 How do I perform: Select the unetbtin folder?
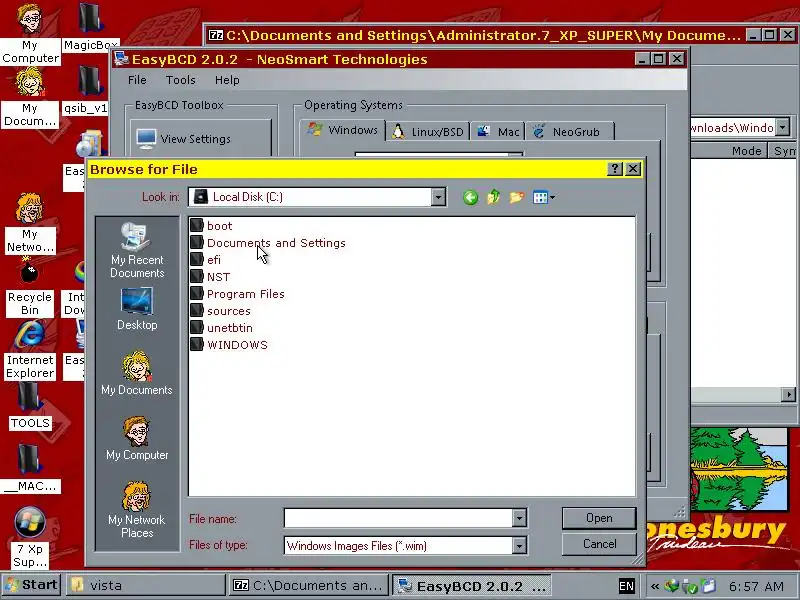tap(221, 328)
